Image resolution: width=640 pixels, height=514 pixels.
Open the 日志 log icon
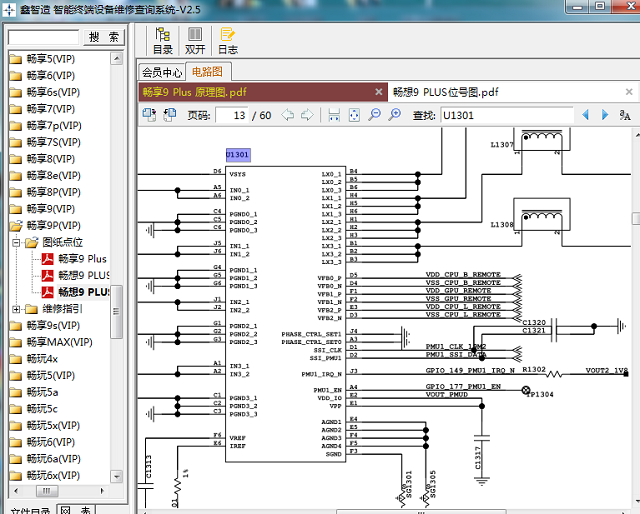pos(227,41)
